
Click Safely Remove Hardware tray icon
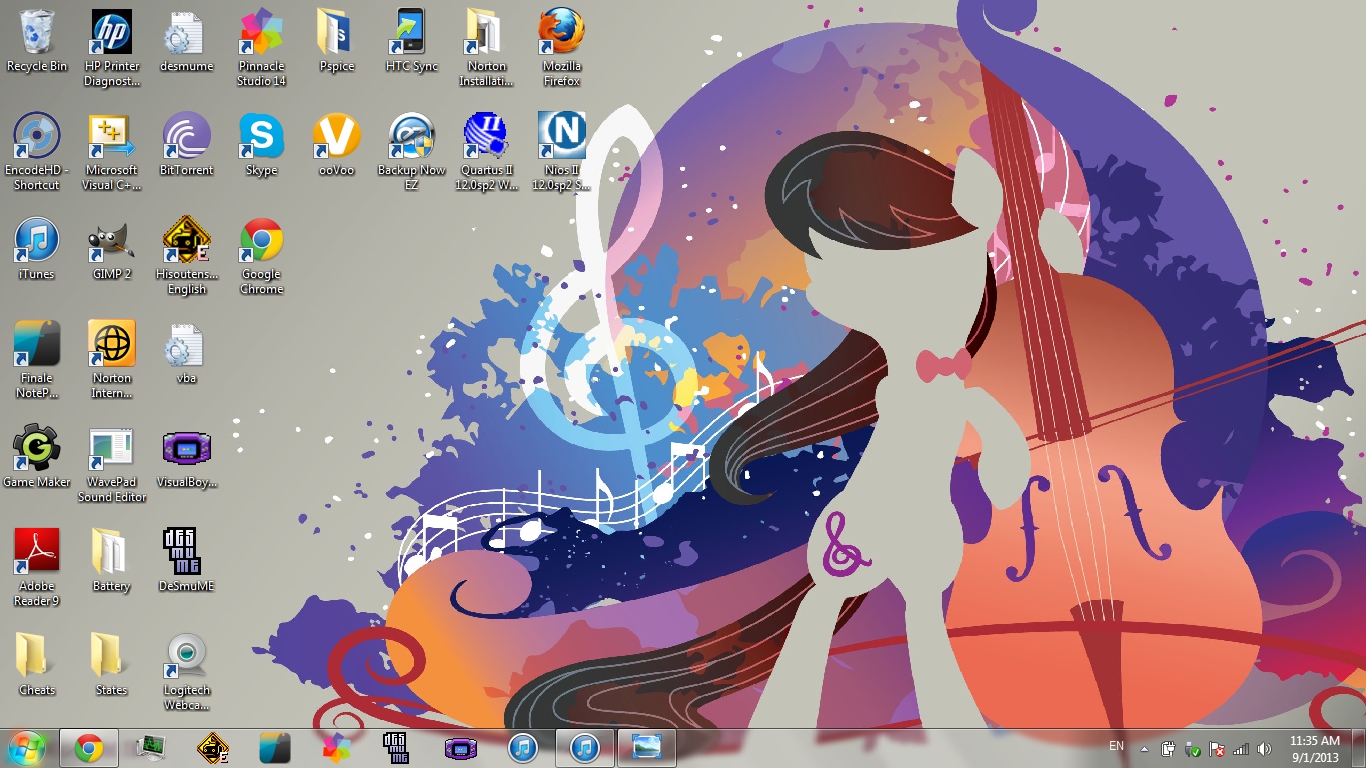click(x=1193, y=748)
